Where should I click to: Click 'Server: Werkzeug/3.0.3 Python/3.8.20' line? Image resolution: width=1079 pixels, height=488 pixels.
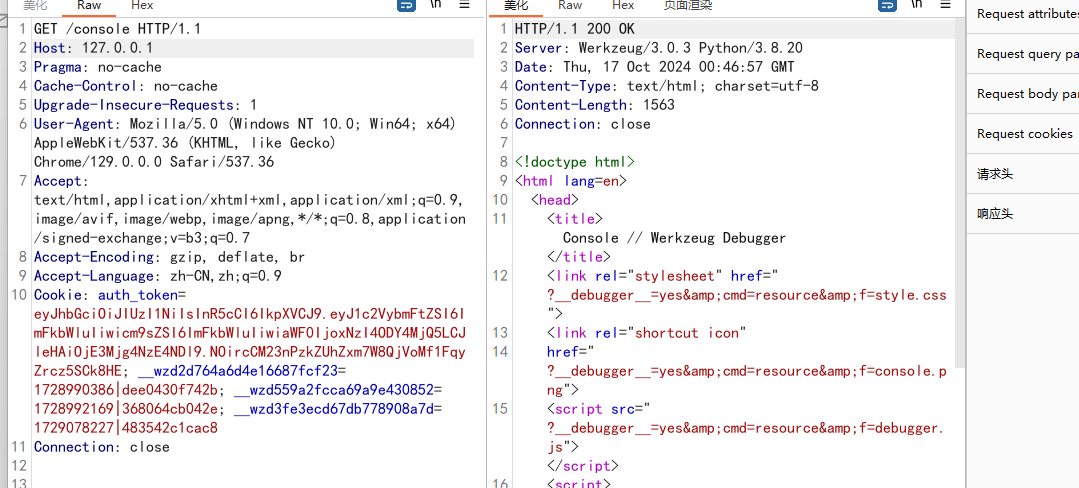[x=659, y=48]
